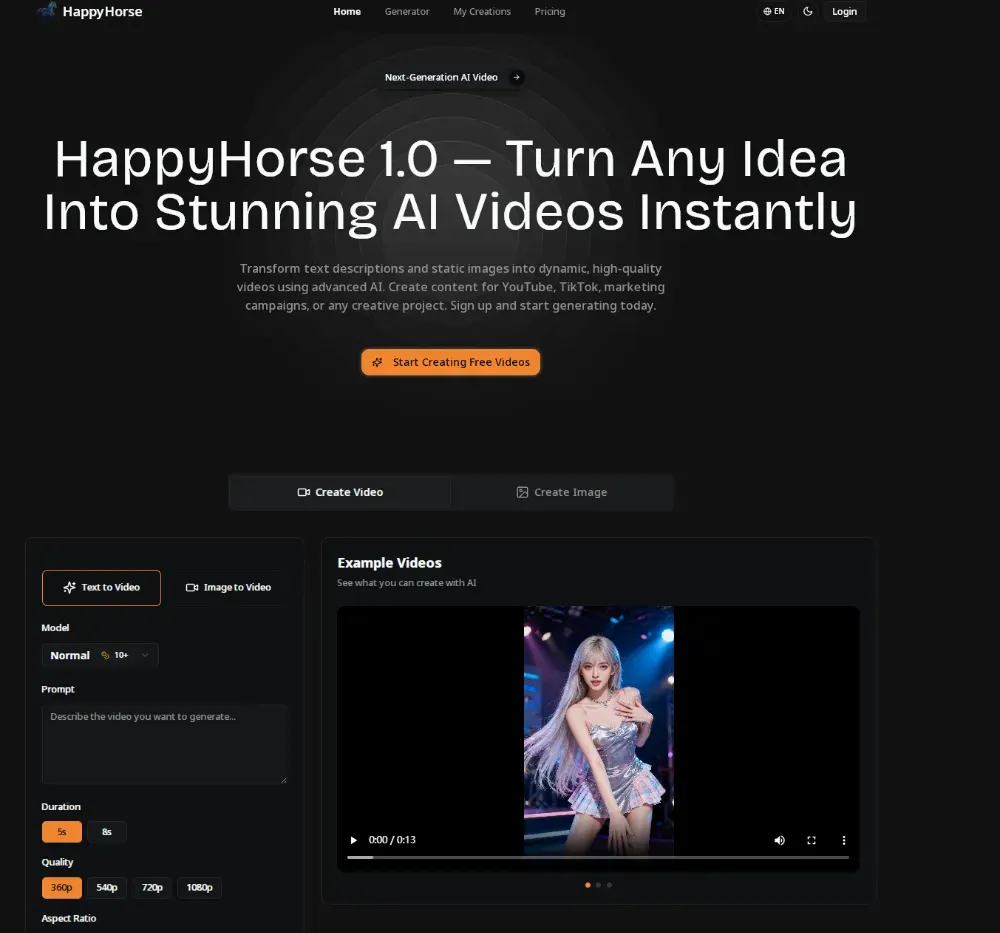
Task: Play the example video
Action: pyautogui.click(x=353, y=840)
